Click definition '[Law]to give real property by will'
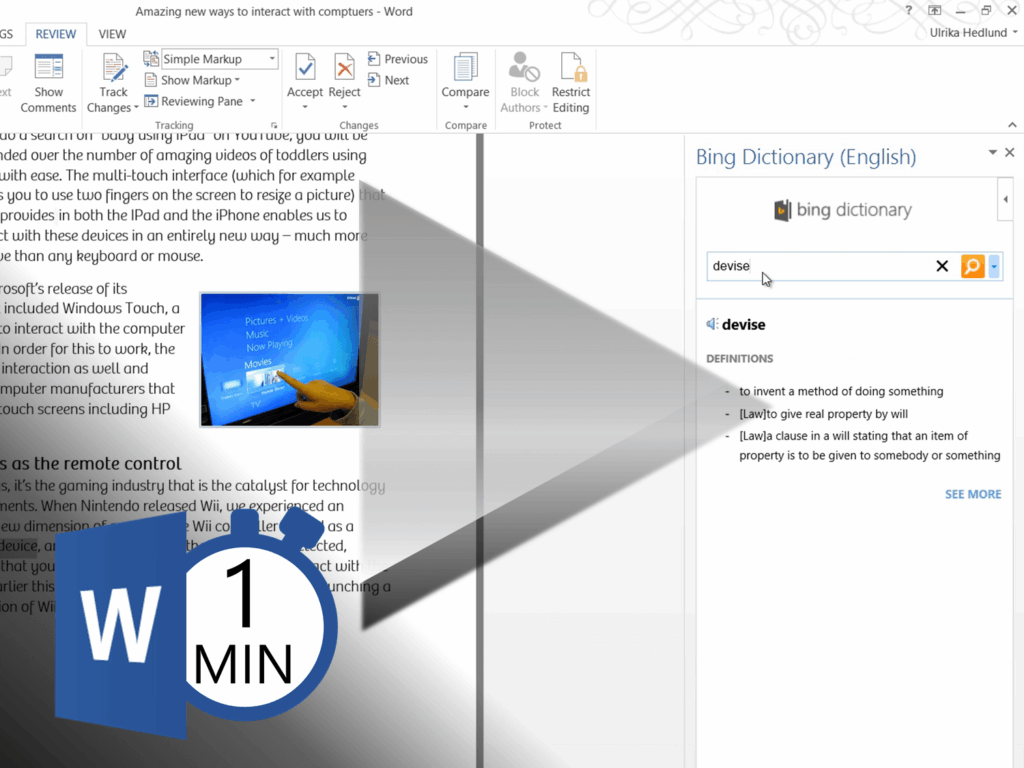The image size is (1024, 768). coord(824,413)
